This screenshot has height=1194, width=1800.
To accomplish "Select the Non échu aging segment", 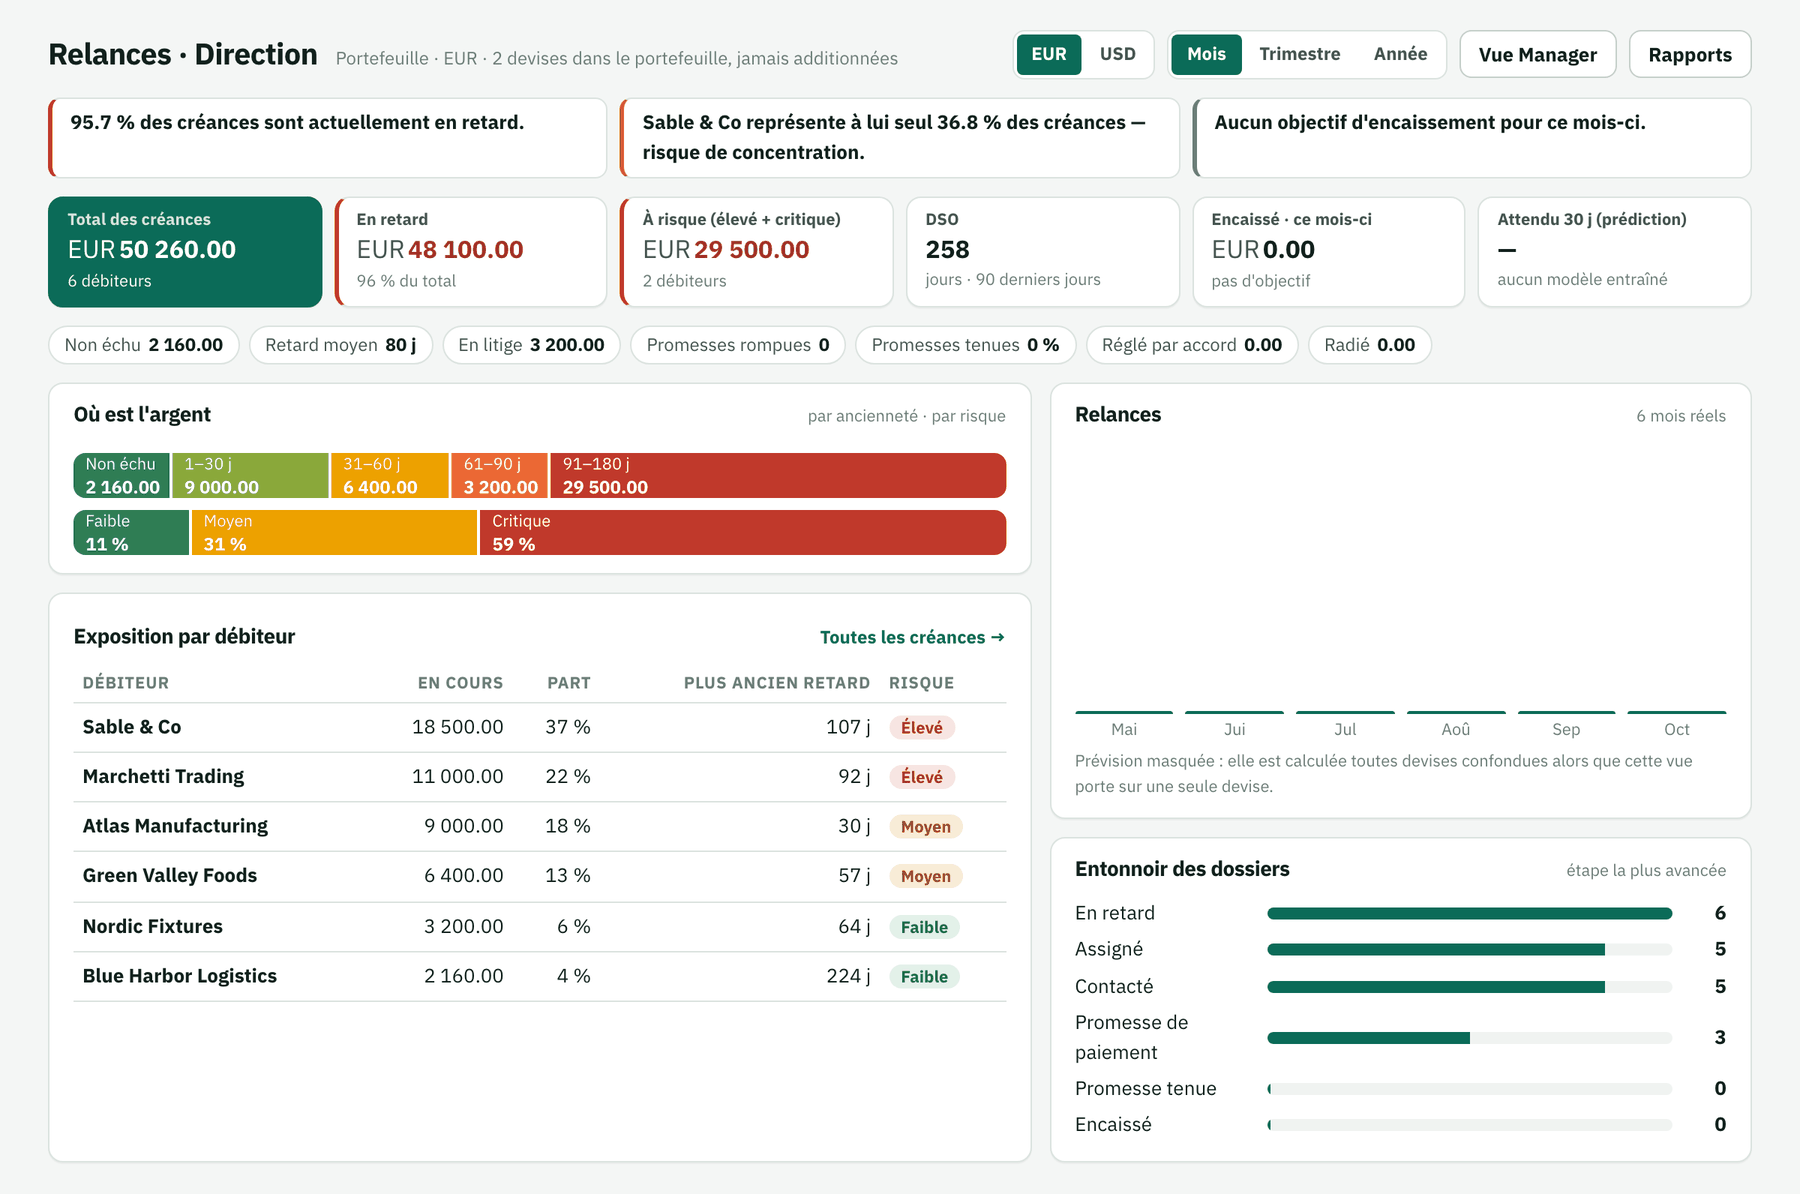I will [121, 475].
